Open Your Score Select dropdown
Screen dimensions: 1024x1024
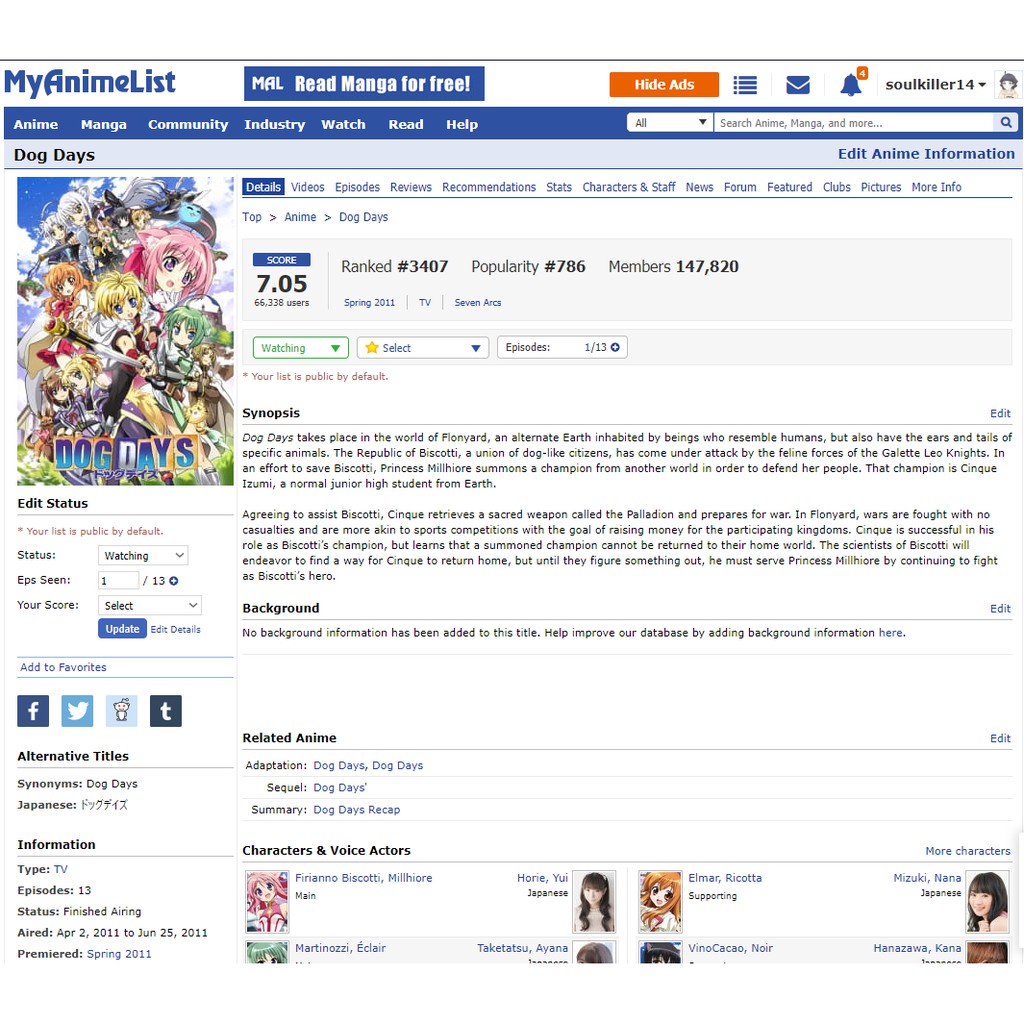tap(150, 606)
